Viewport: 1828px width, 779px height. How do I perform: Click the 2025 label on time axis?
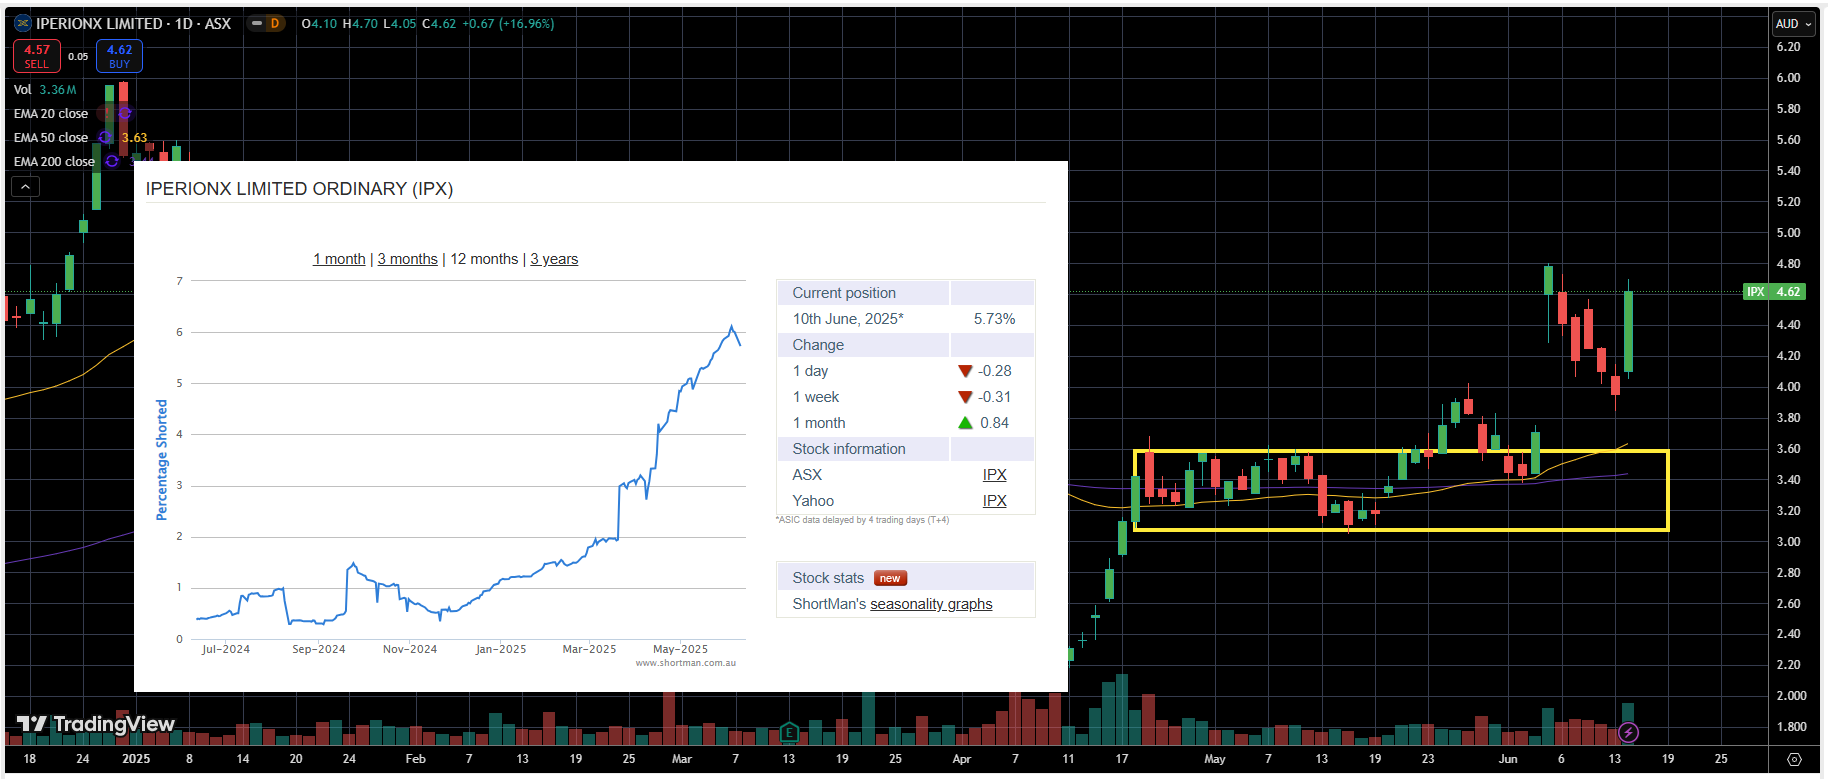[136, 759]
